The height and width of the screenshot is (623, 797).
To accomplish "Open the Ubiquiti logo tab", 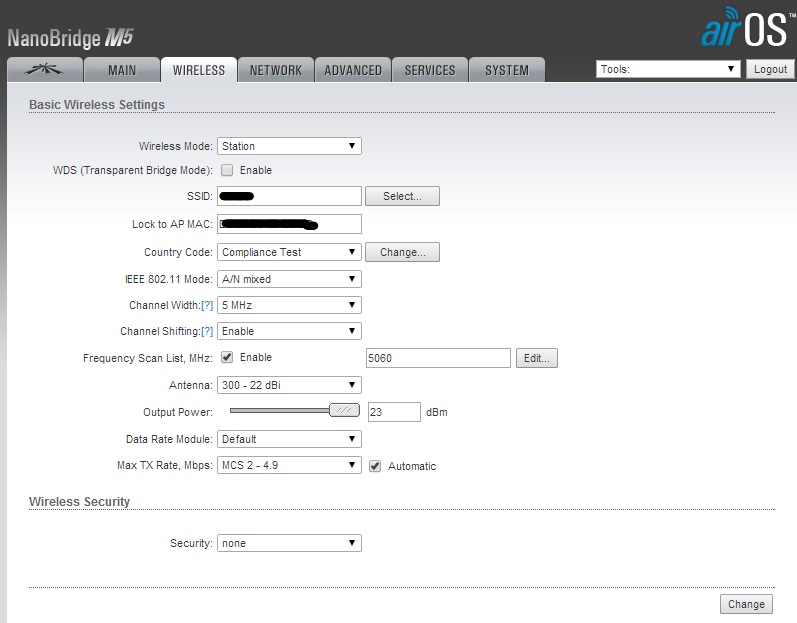I will 45,70.
